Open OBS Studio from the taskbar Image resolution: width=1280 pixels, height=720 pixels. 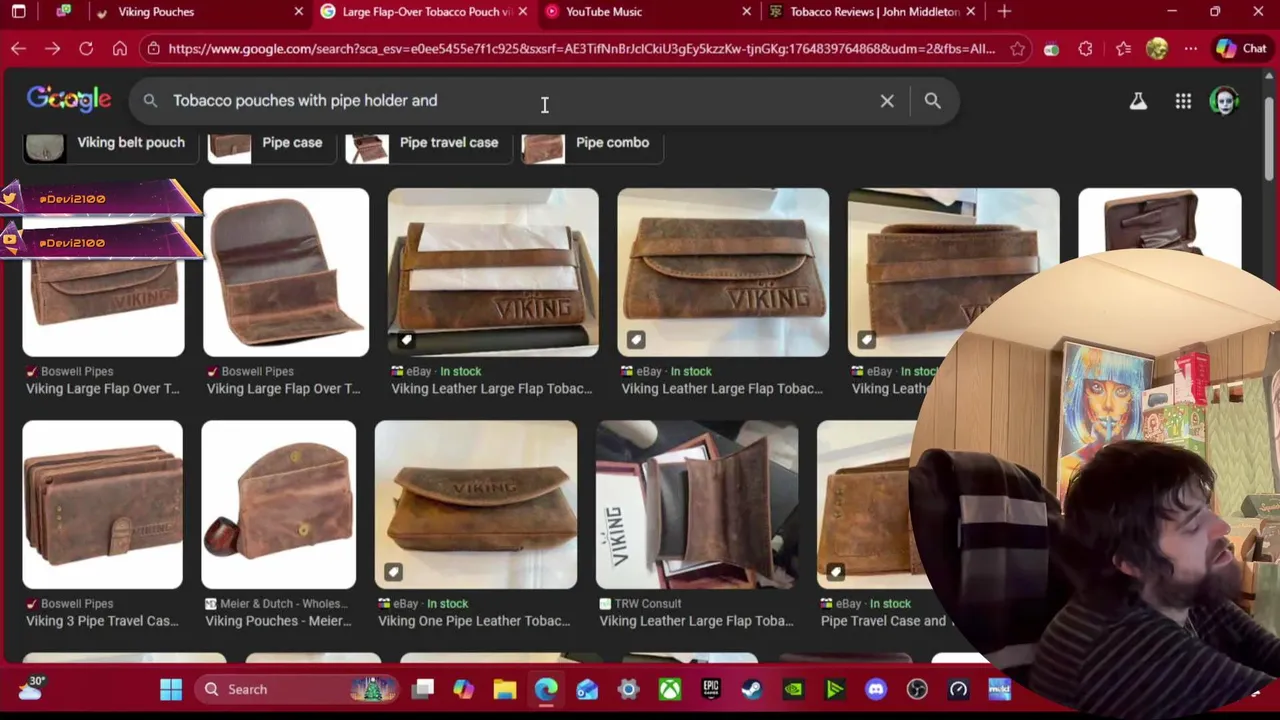point(917,689)
